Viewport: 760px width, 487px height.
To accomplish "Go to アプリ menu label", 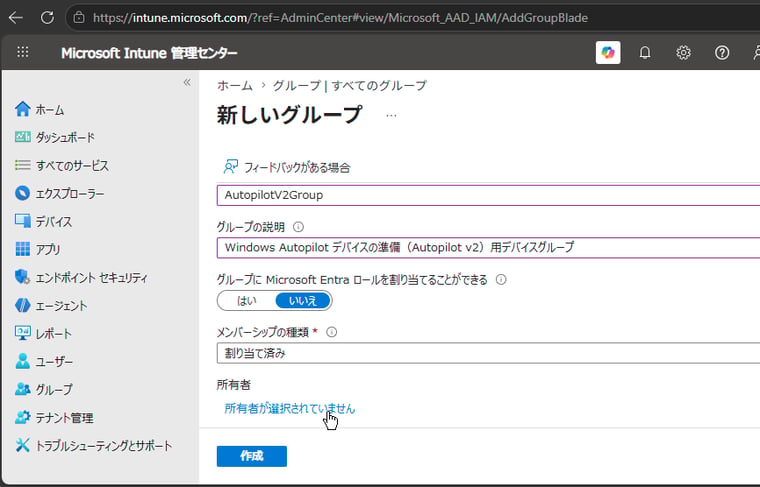I will pyautogui.click(x=48, y=250).
